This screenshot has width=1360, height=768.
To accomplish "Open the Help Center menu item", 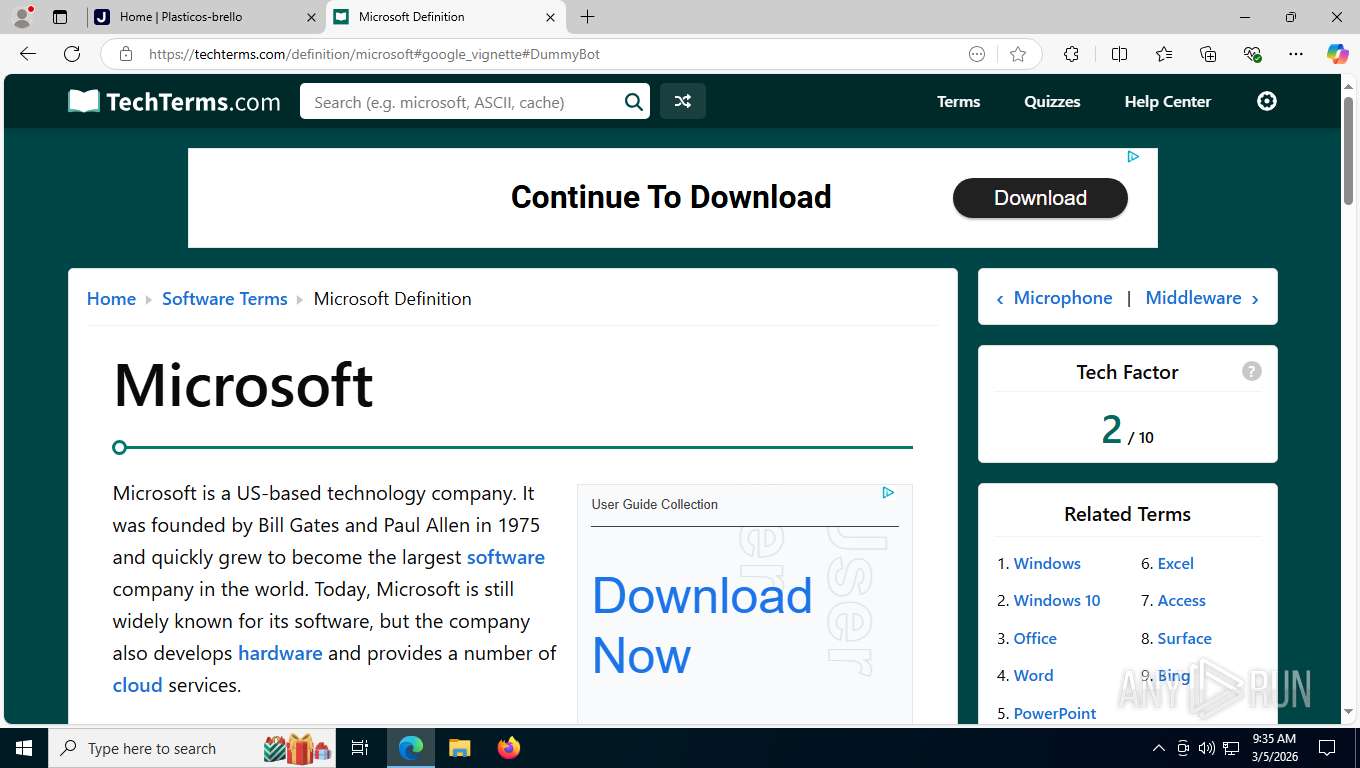I will 1167,101.
